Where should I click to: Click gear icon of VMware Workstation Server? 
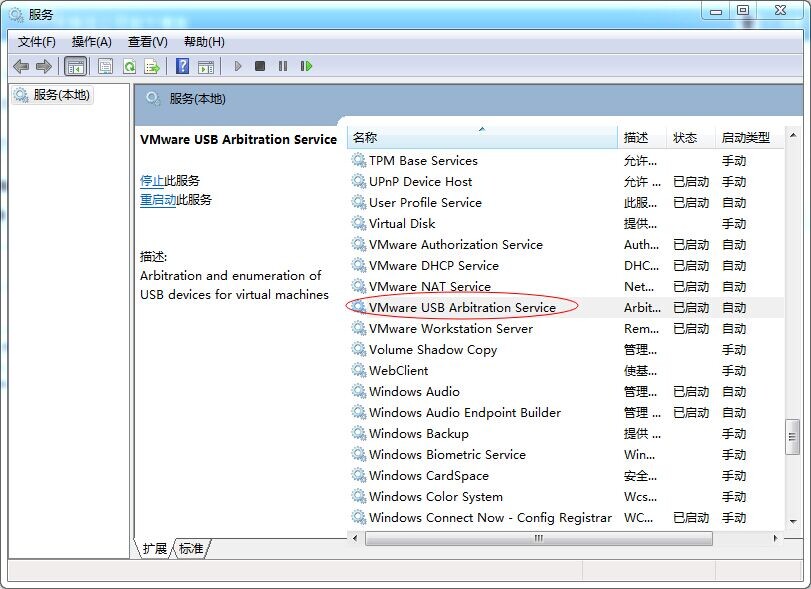point(358,328)
